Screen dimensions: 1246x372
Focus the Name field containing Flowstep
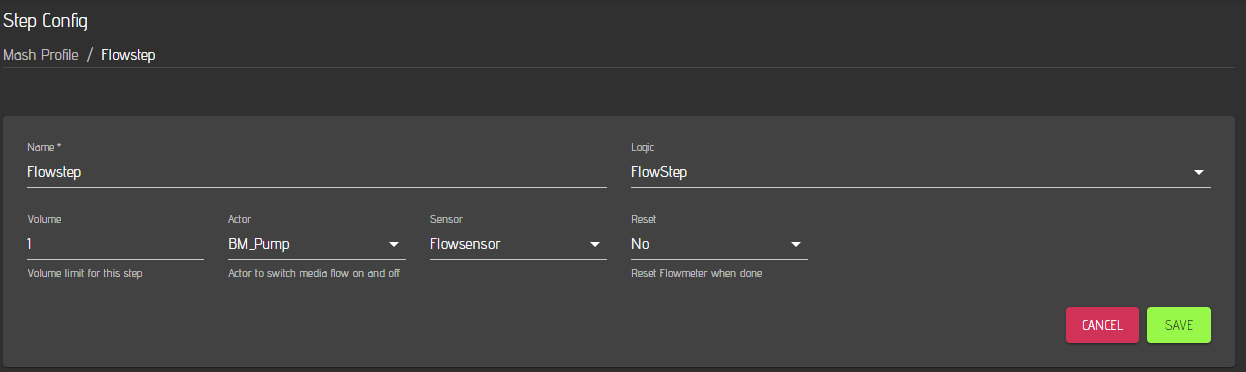pos(316,172)
